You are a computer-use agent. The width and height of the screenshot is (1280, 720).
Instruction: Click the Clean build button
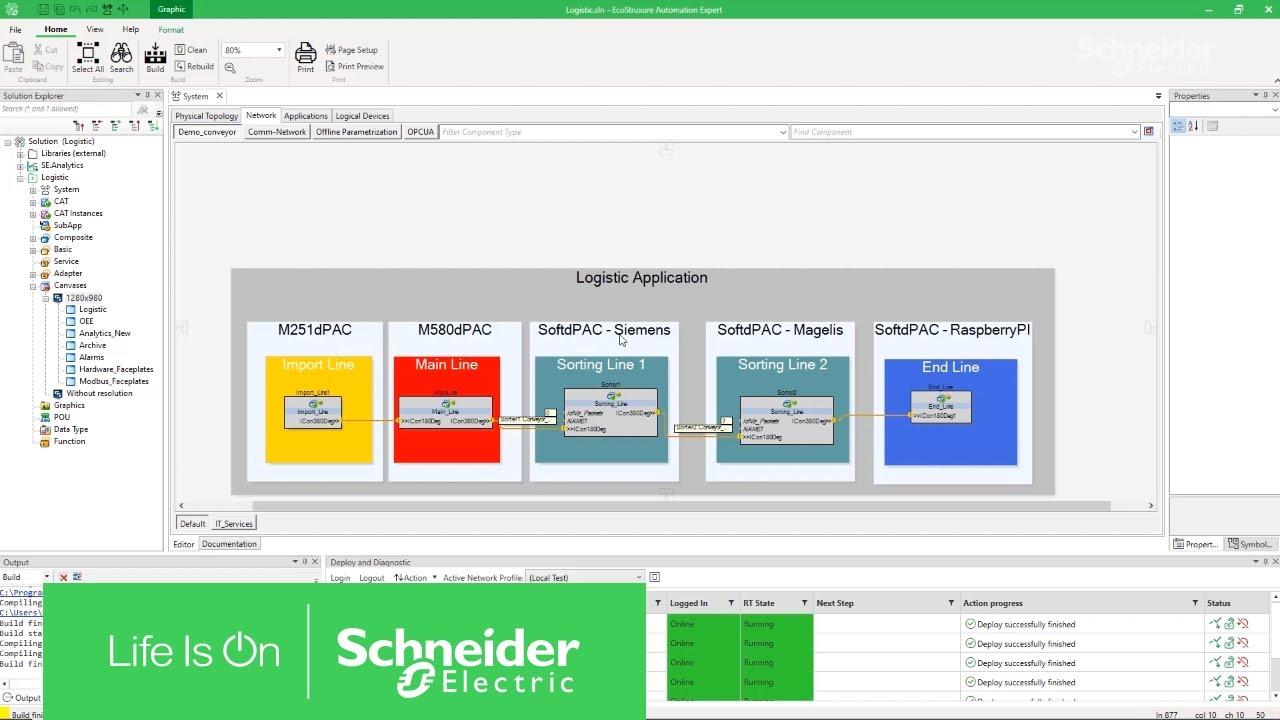[191, 49]
